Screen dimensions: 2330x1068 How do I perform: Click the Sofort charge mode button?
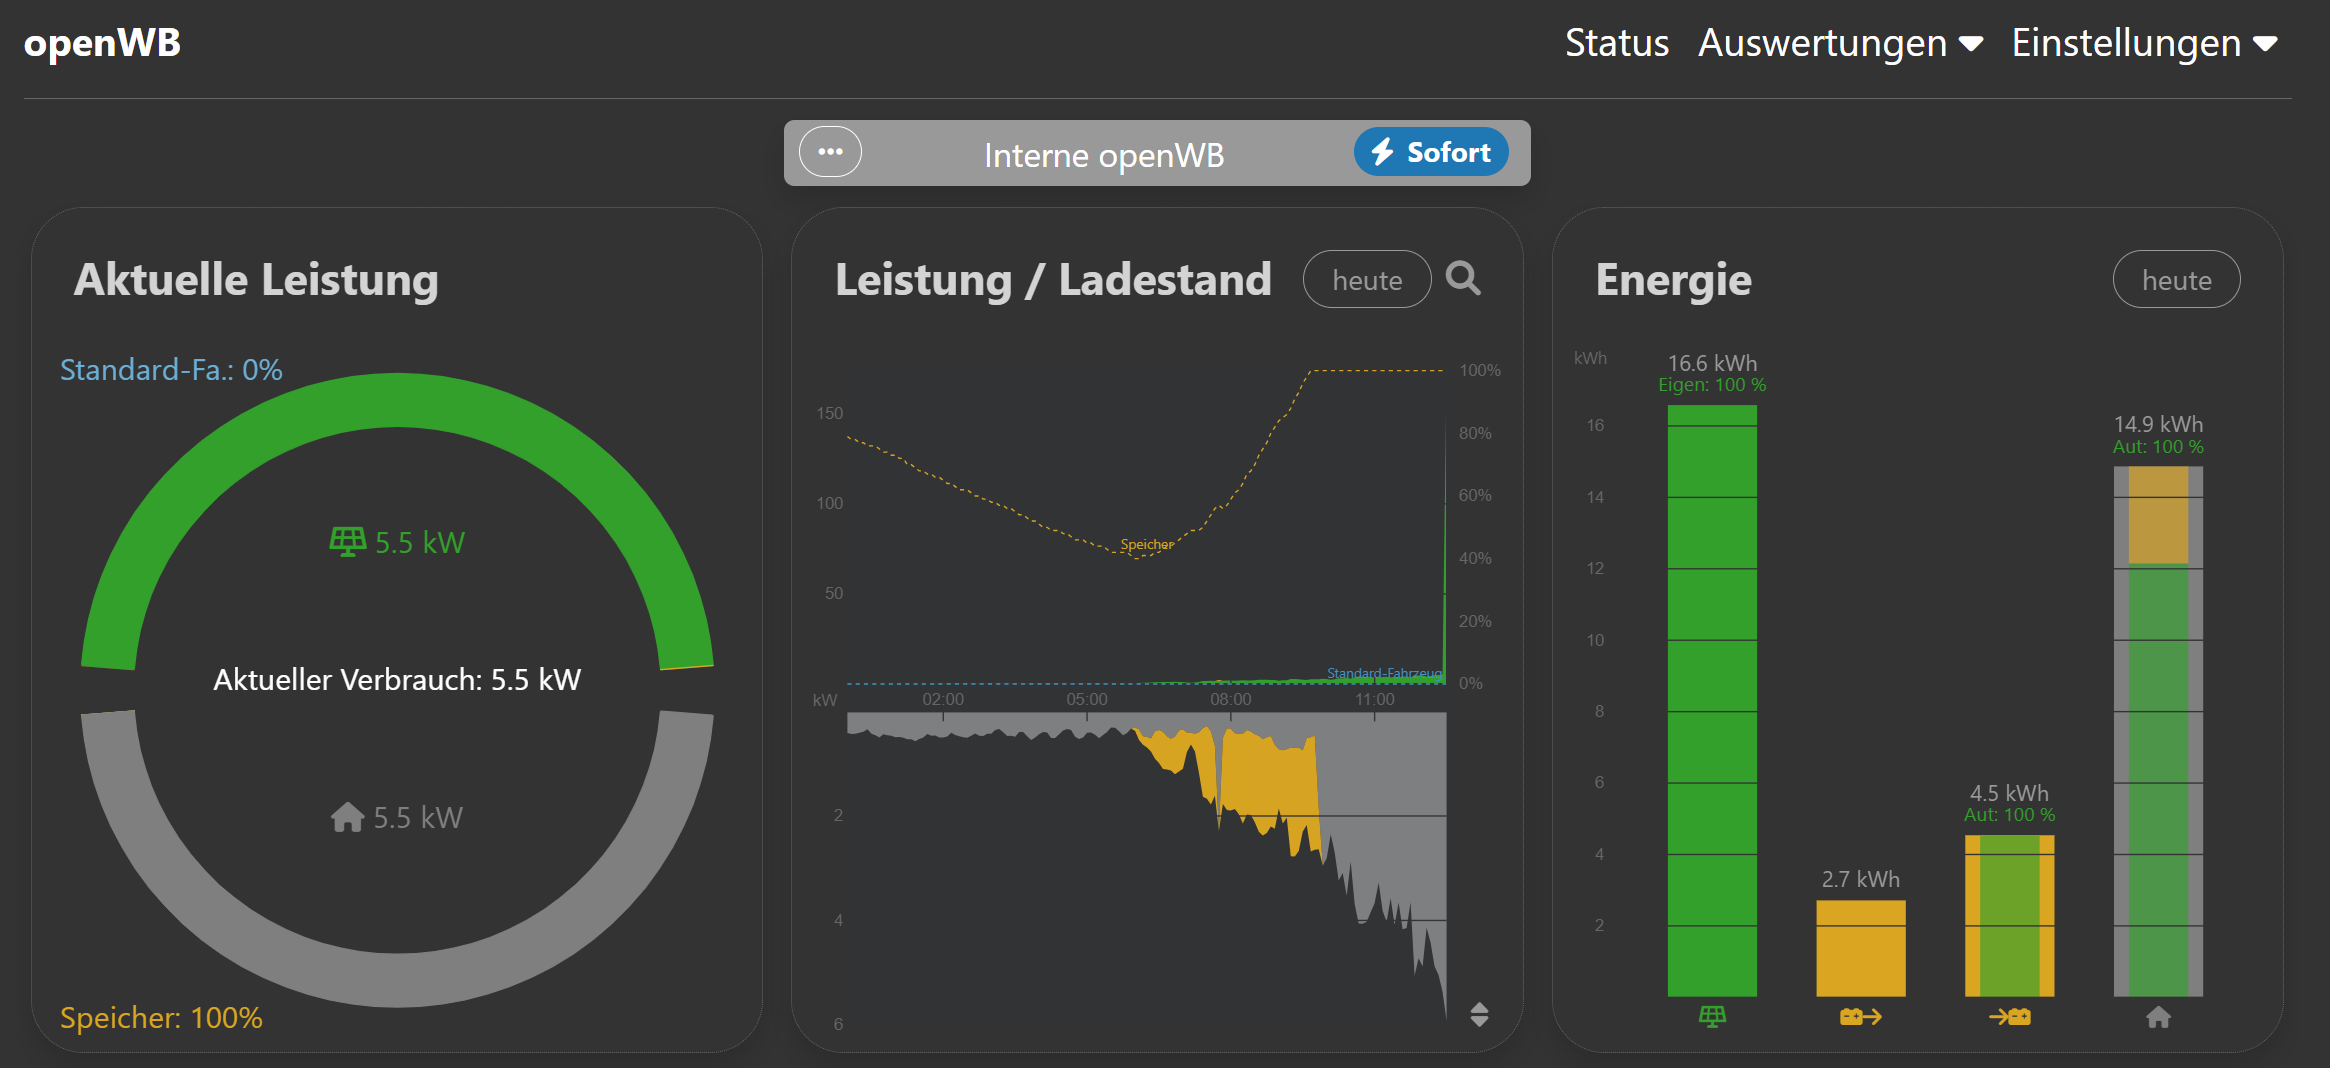(x=1431, y=152)
